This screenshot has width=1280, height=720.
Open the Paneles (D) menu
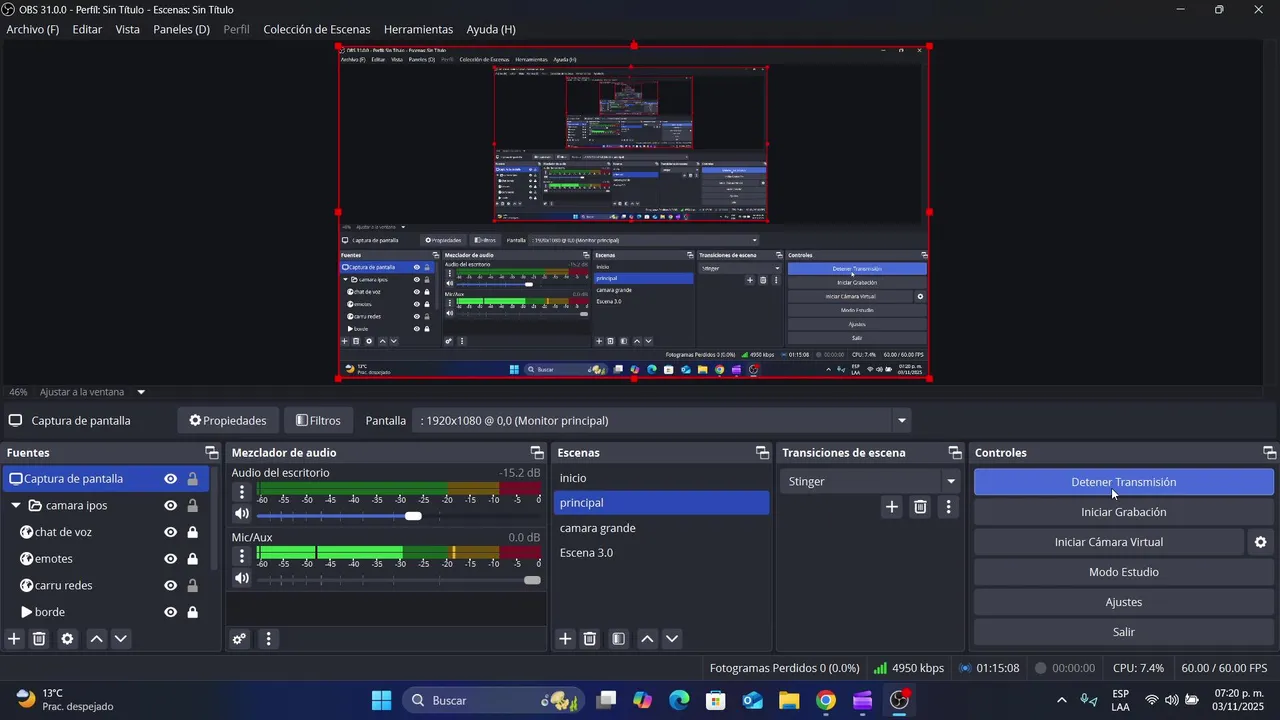[181, 29]
